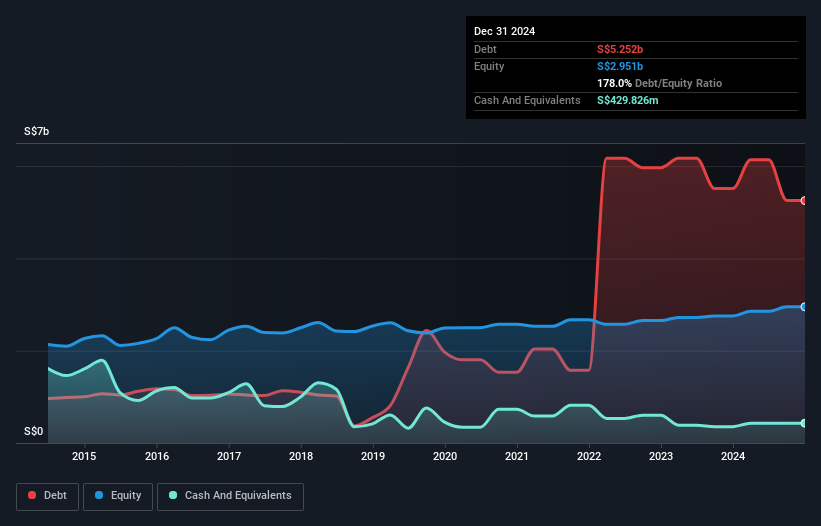Screen dimensions: 821x526
Task: Click the S$5.252b debt value
Action: 620,49
